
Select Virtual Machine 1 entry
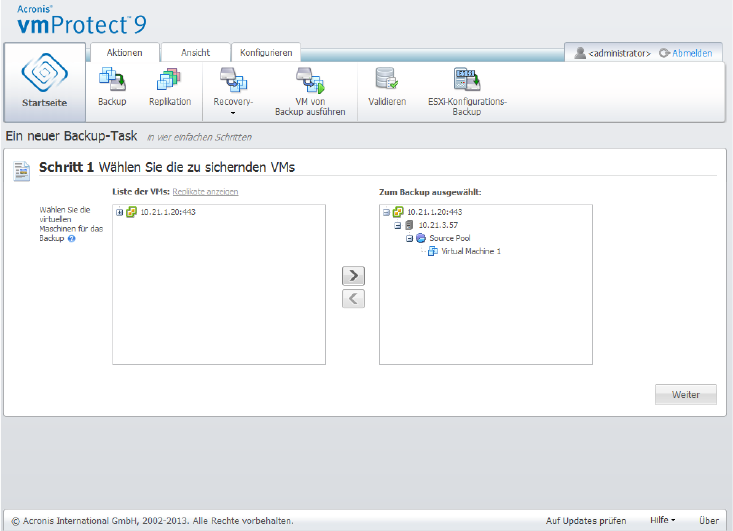point(471,251)
